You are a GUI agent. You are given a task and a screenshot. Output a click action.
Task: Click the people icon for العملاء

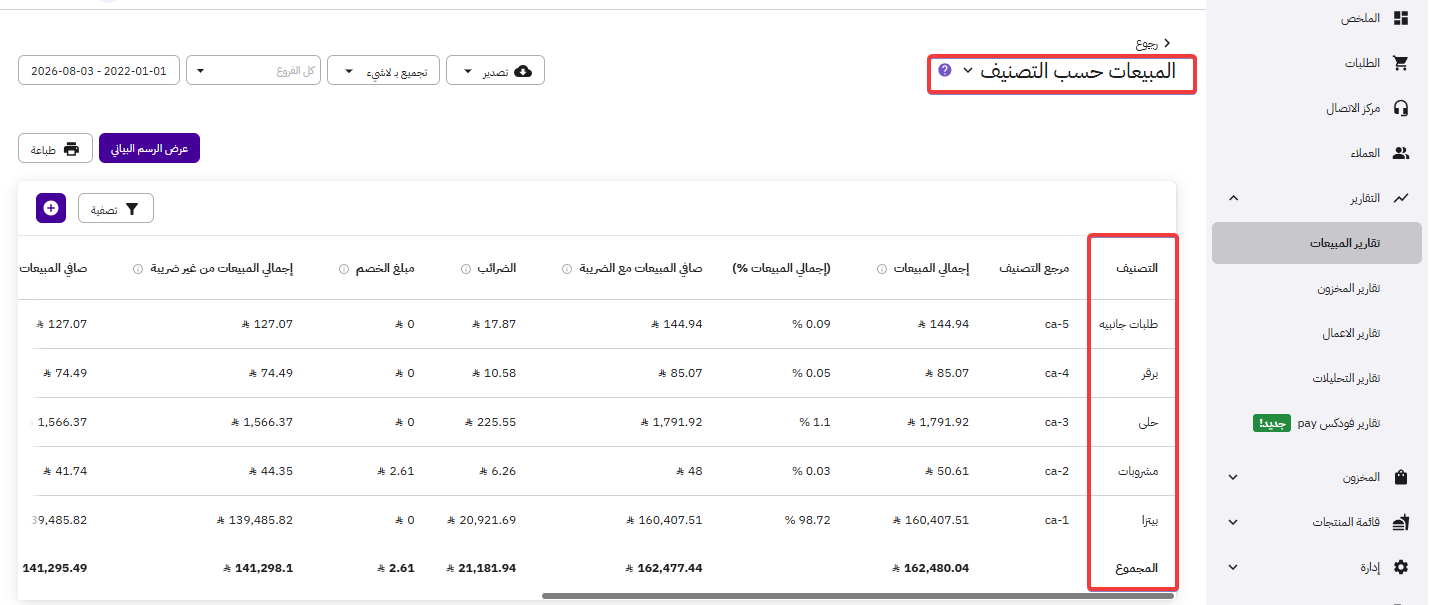pyautogui.click(x=1401, y=153)
